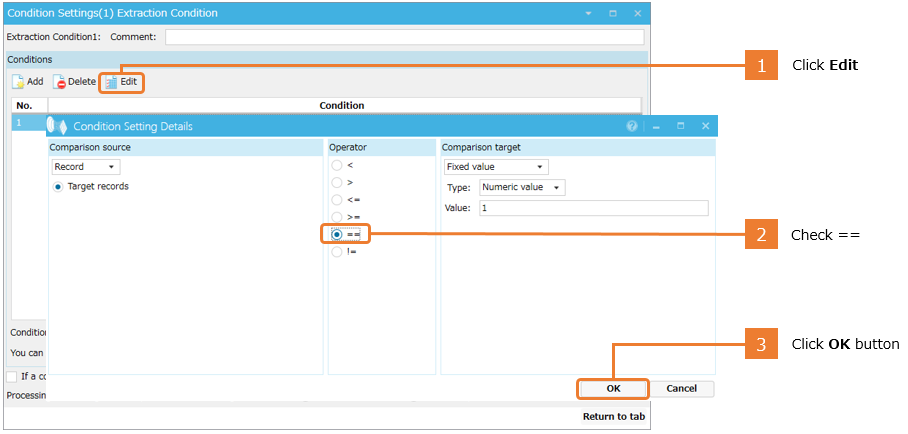Click the Condition Setting Details title bar logo
The width and height of the screenshot is (908, 434).
click(x=59, y=127)
